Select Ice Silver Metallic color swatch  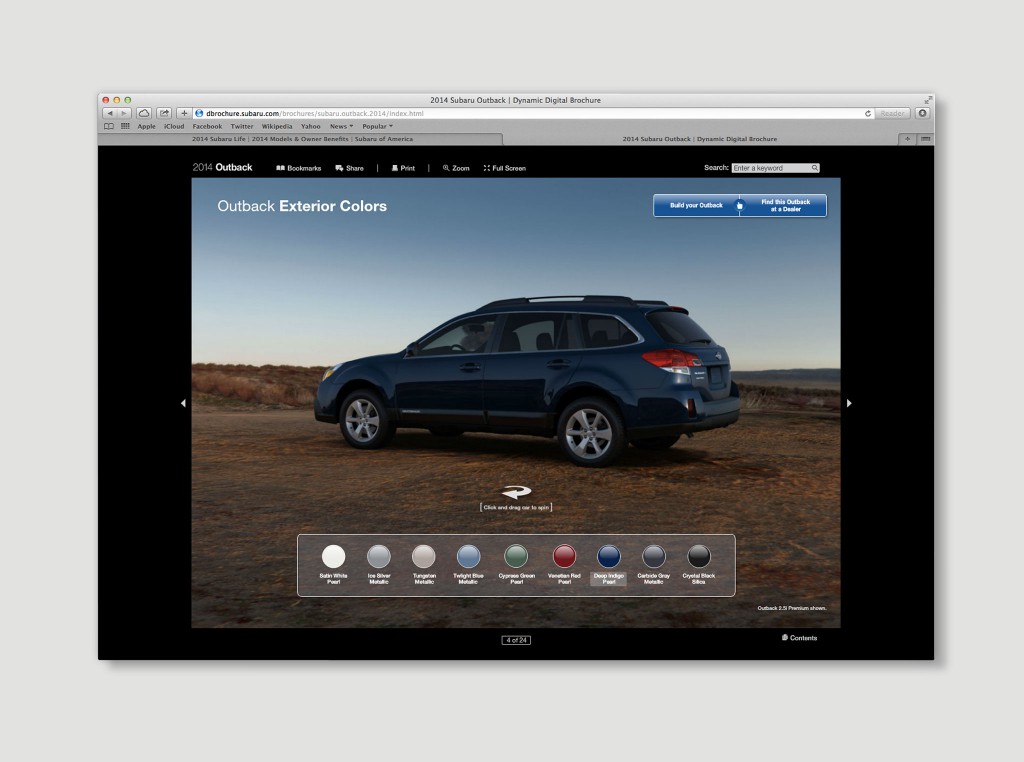(379, 557)
